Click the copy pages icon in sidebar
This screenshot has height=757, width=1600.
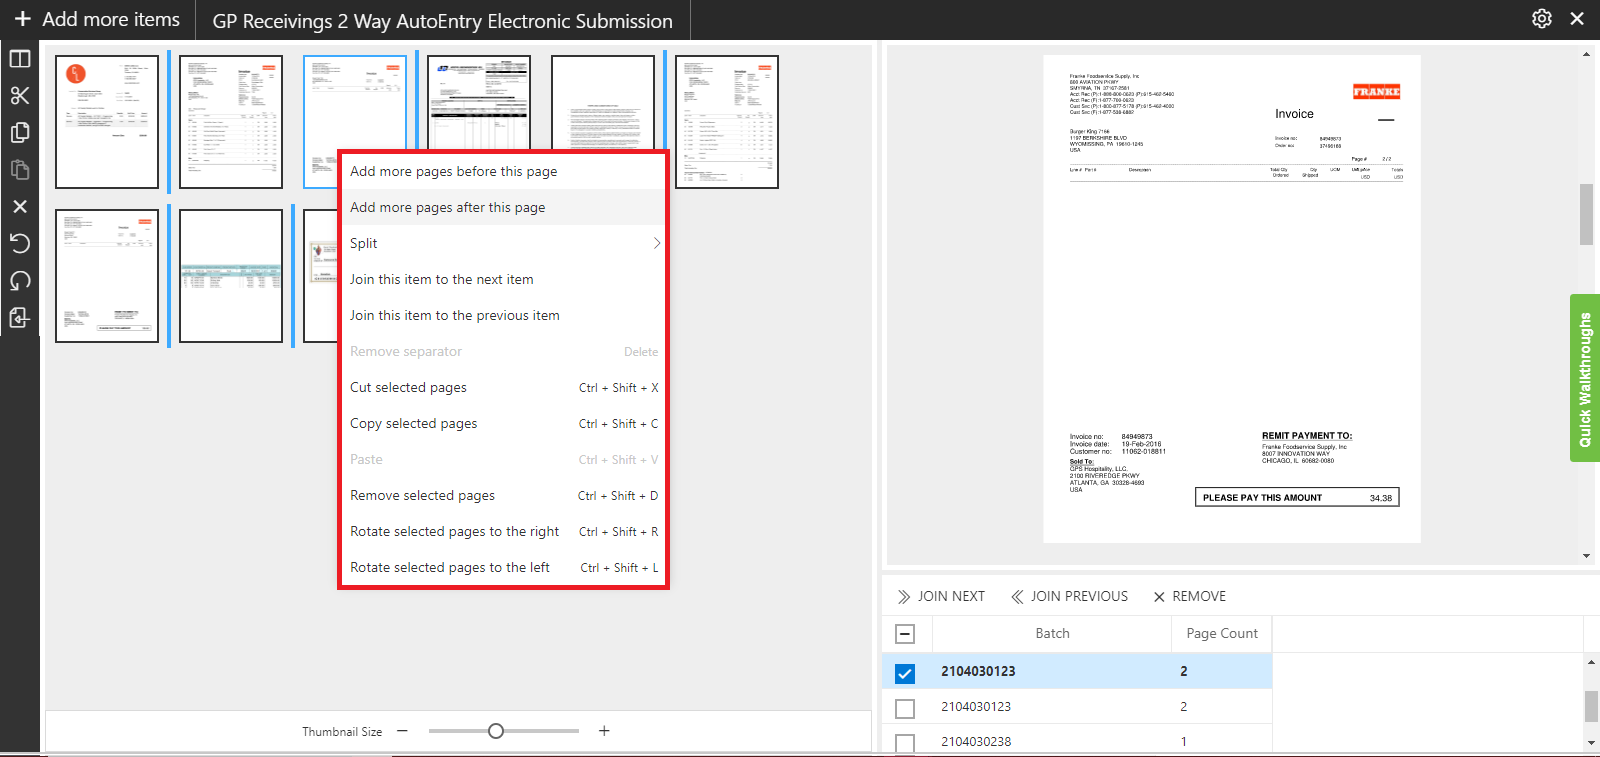pyautogui.click(x=20, y=132)
